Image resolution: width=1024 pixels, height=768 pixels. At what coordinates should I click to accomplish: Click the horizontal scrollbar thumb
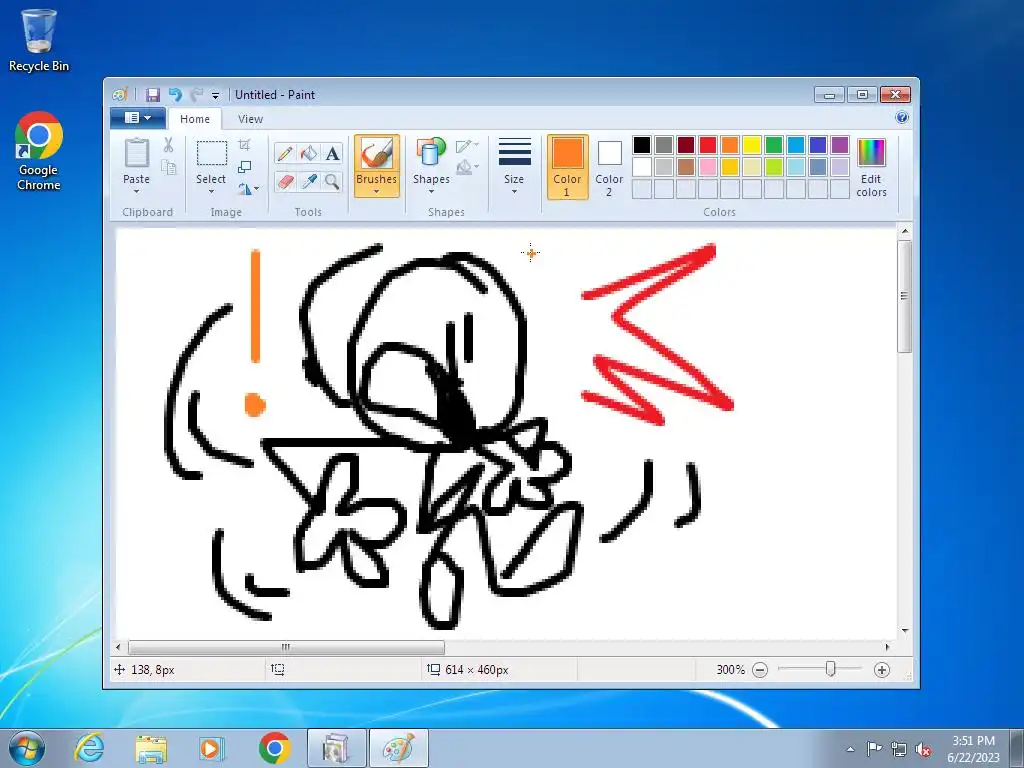pyautogui.click(x=286, y=647)
